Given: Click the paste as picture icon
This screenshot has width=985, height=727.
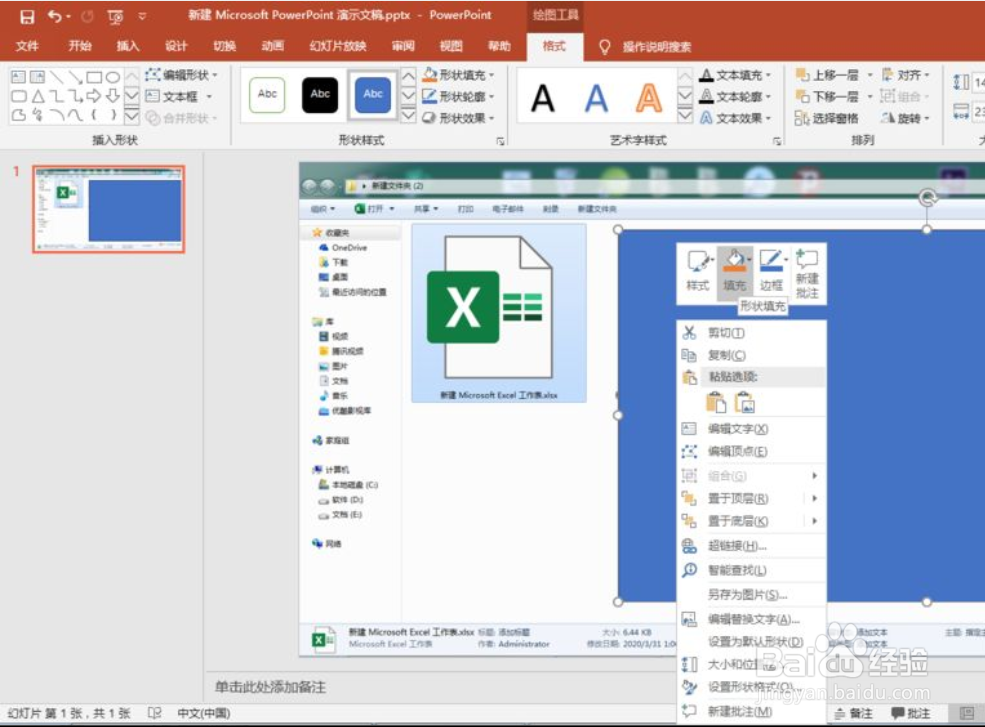Looking at the screenshot, I should [745, 402].
